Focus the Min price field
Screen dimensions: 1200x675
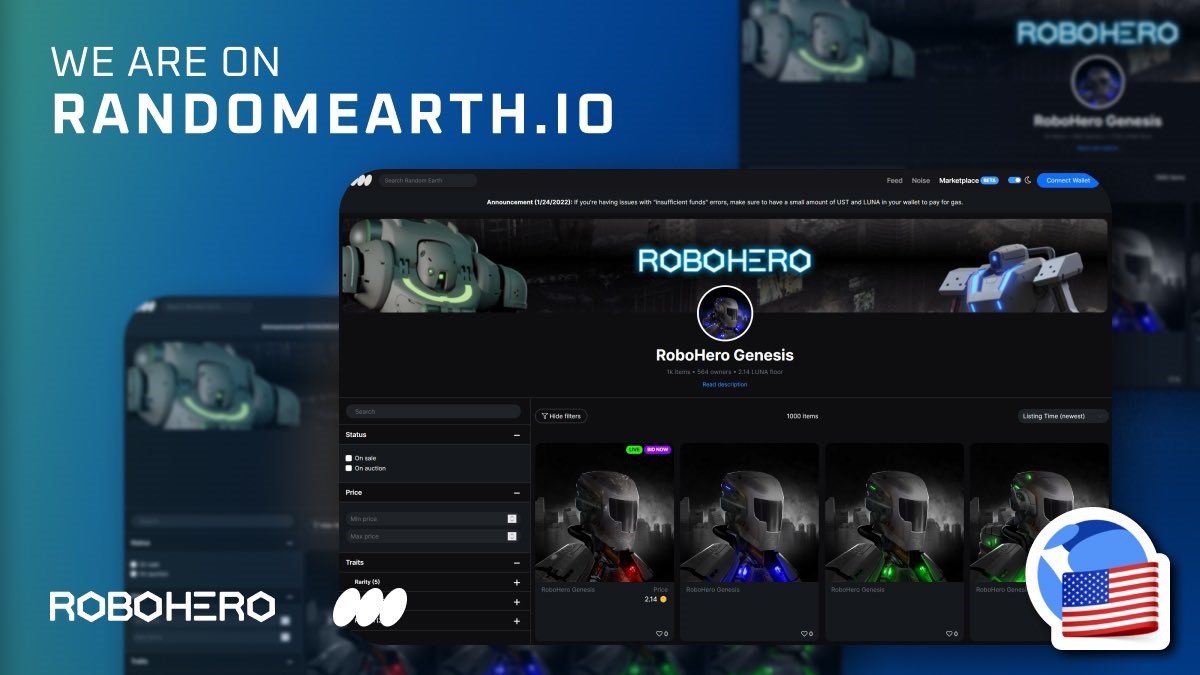(x=433, y=519)
